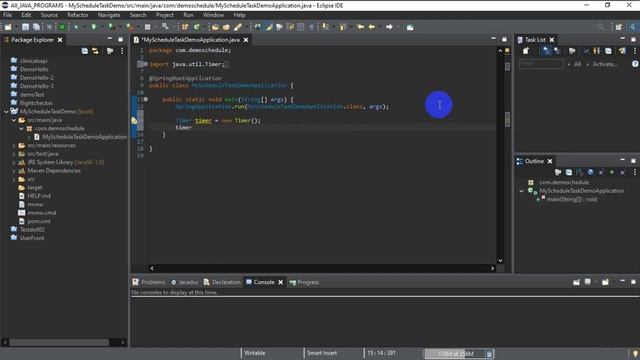Click the New file wizard icon
Image resolution: width=640 pixels, height=360 pixels.
(x=8, y=27)
